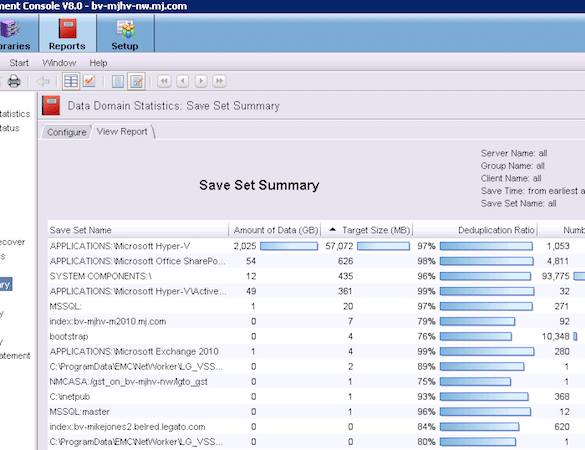Image resolution: width=585 pixels, height=450 pixels.
Task: Open the Reports section
Action: coord(67,34)
